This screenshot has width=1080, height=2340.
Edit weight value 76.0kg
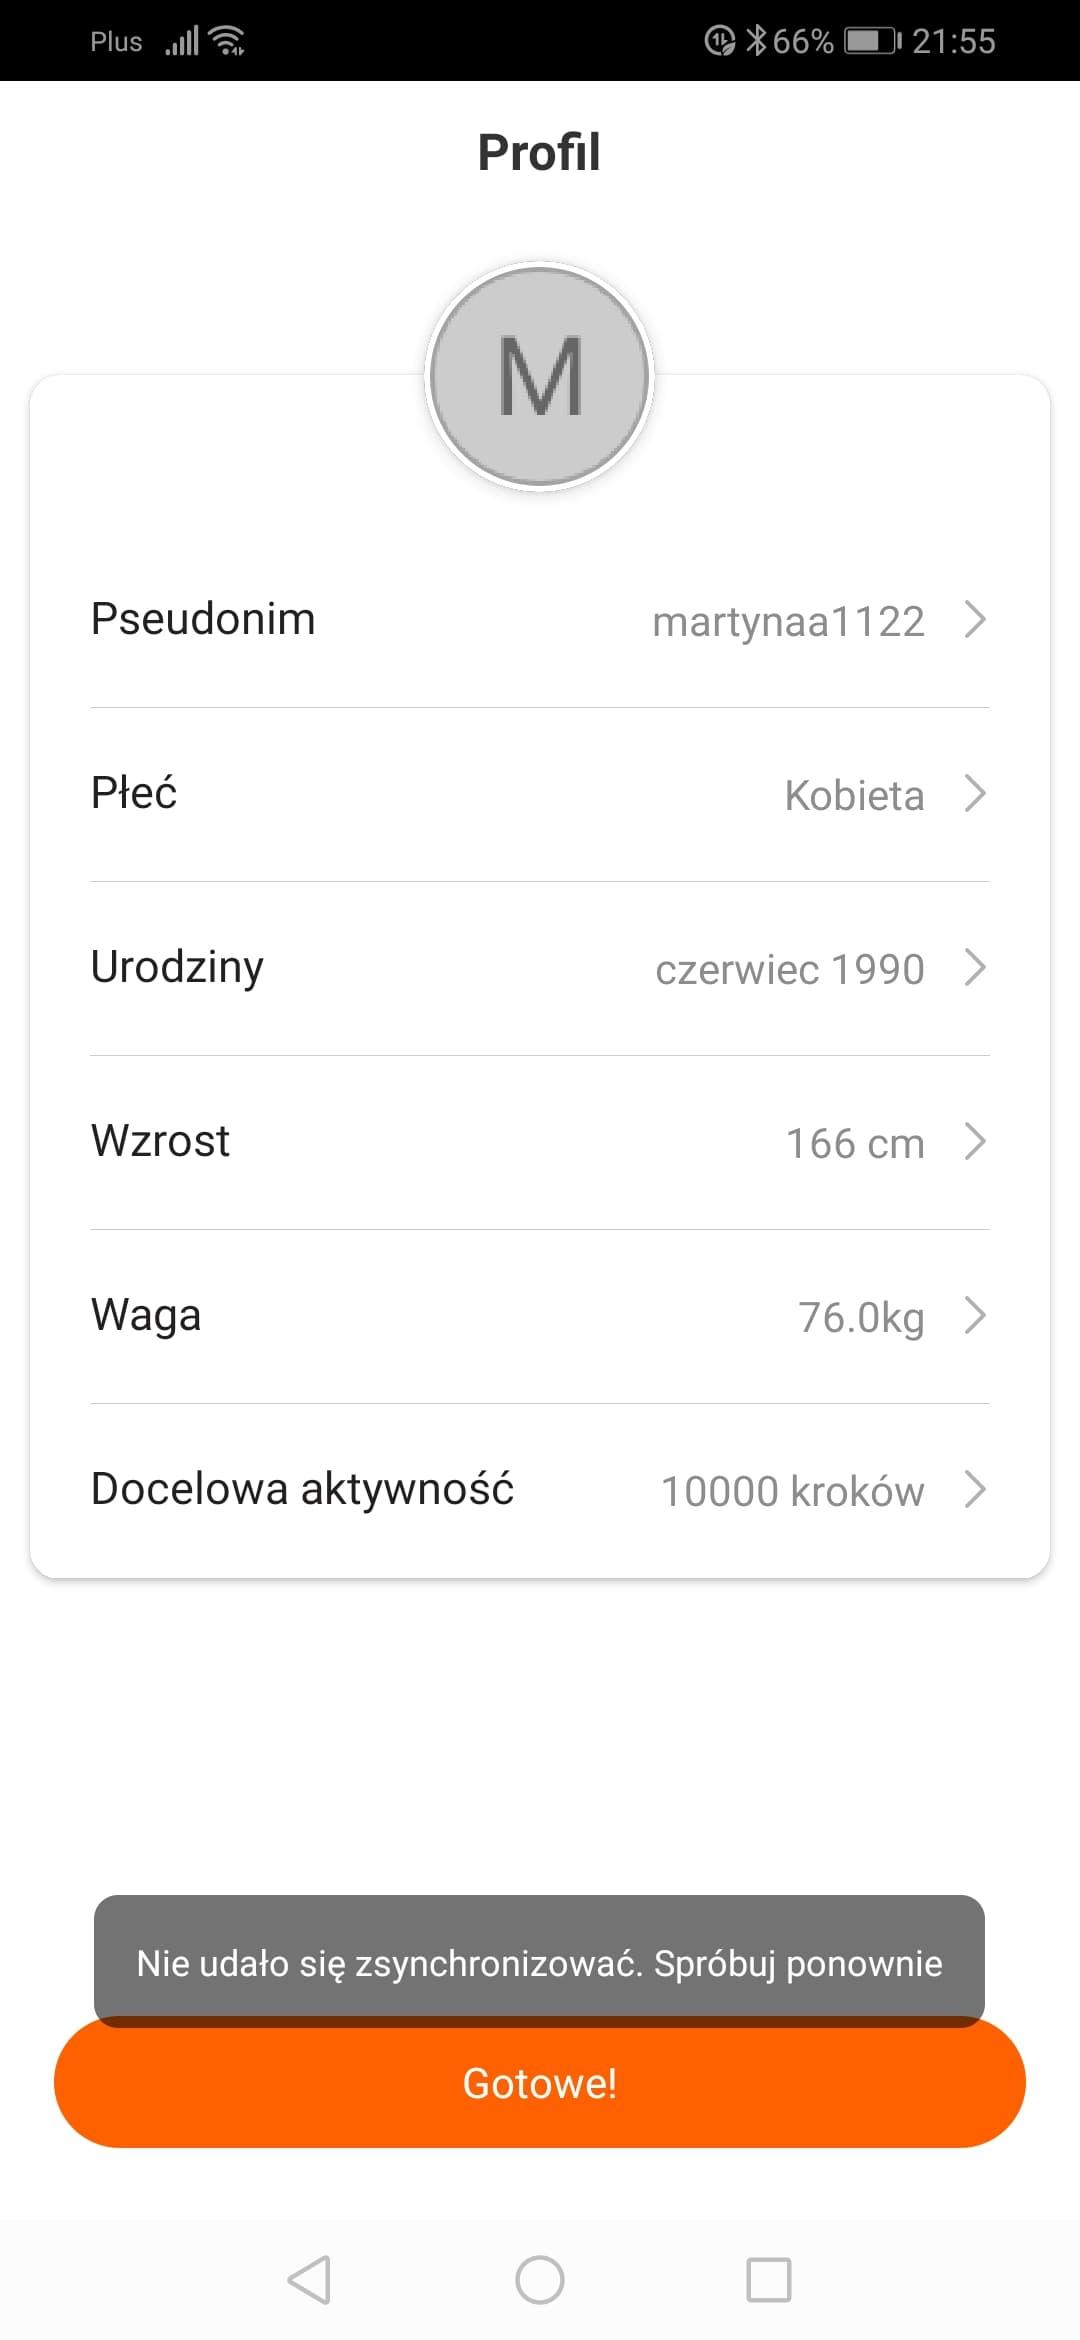pos(861,1318)
